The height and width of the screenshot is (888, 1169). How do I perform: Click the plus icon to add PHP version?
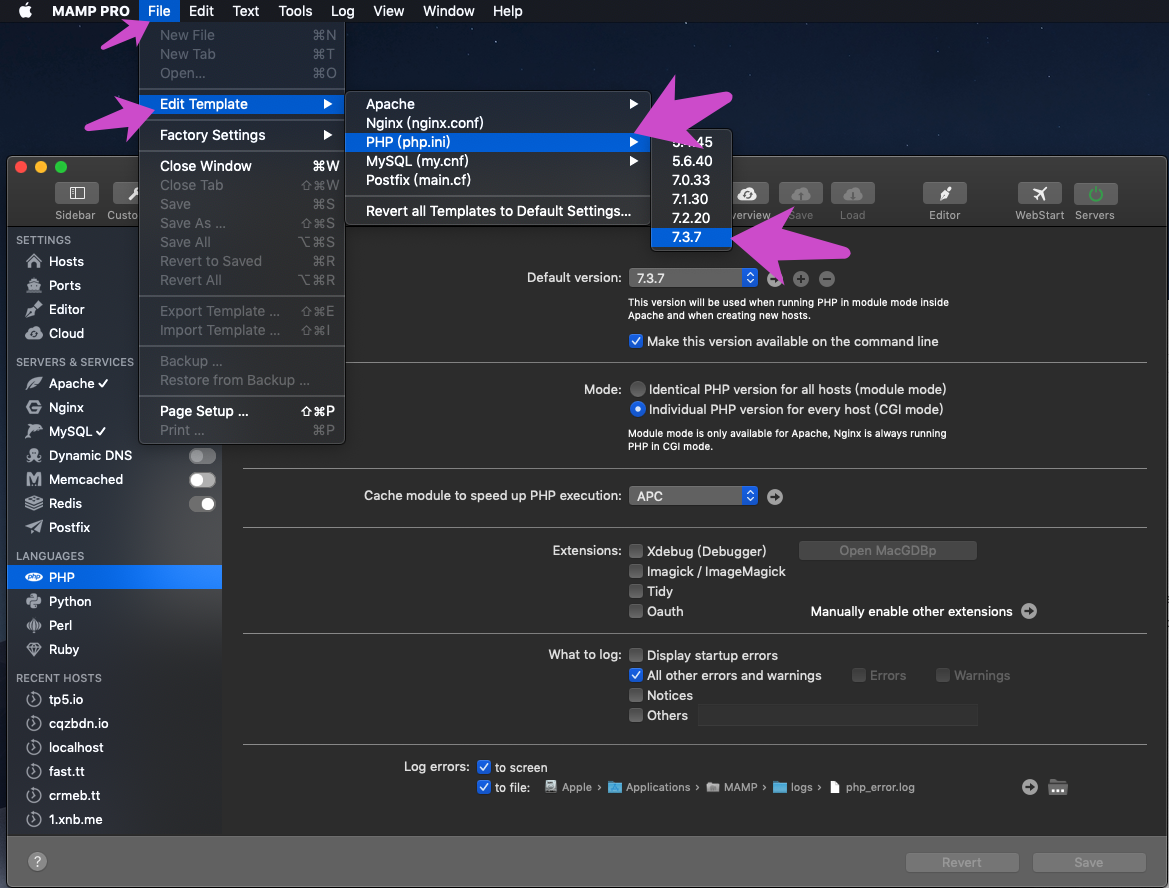pos(801,279)
